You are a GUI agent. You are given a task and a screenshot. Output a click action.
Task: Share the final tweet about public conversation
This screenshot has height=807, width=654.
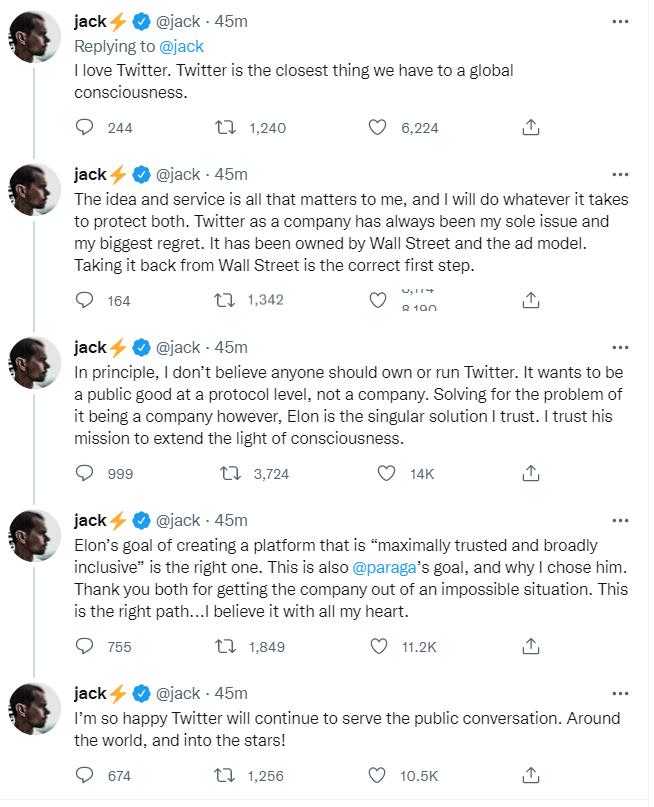tap(531, 775)
